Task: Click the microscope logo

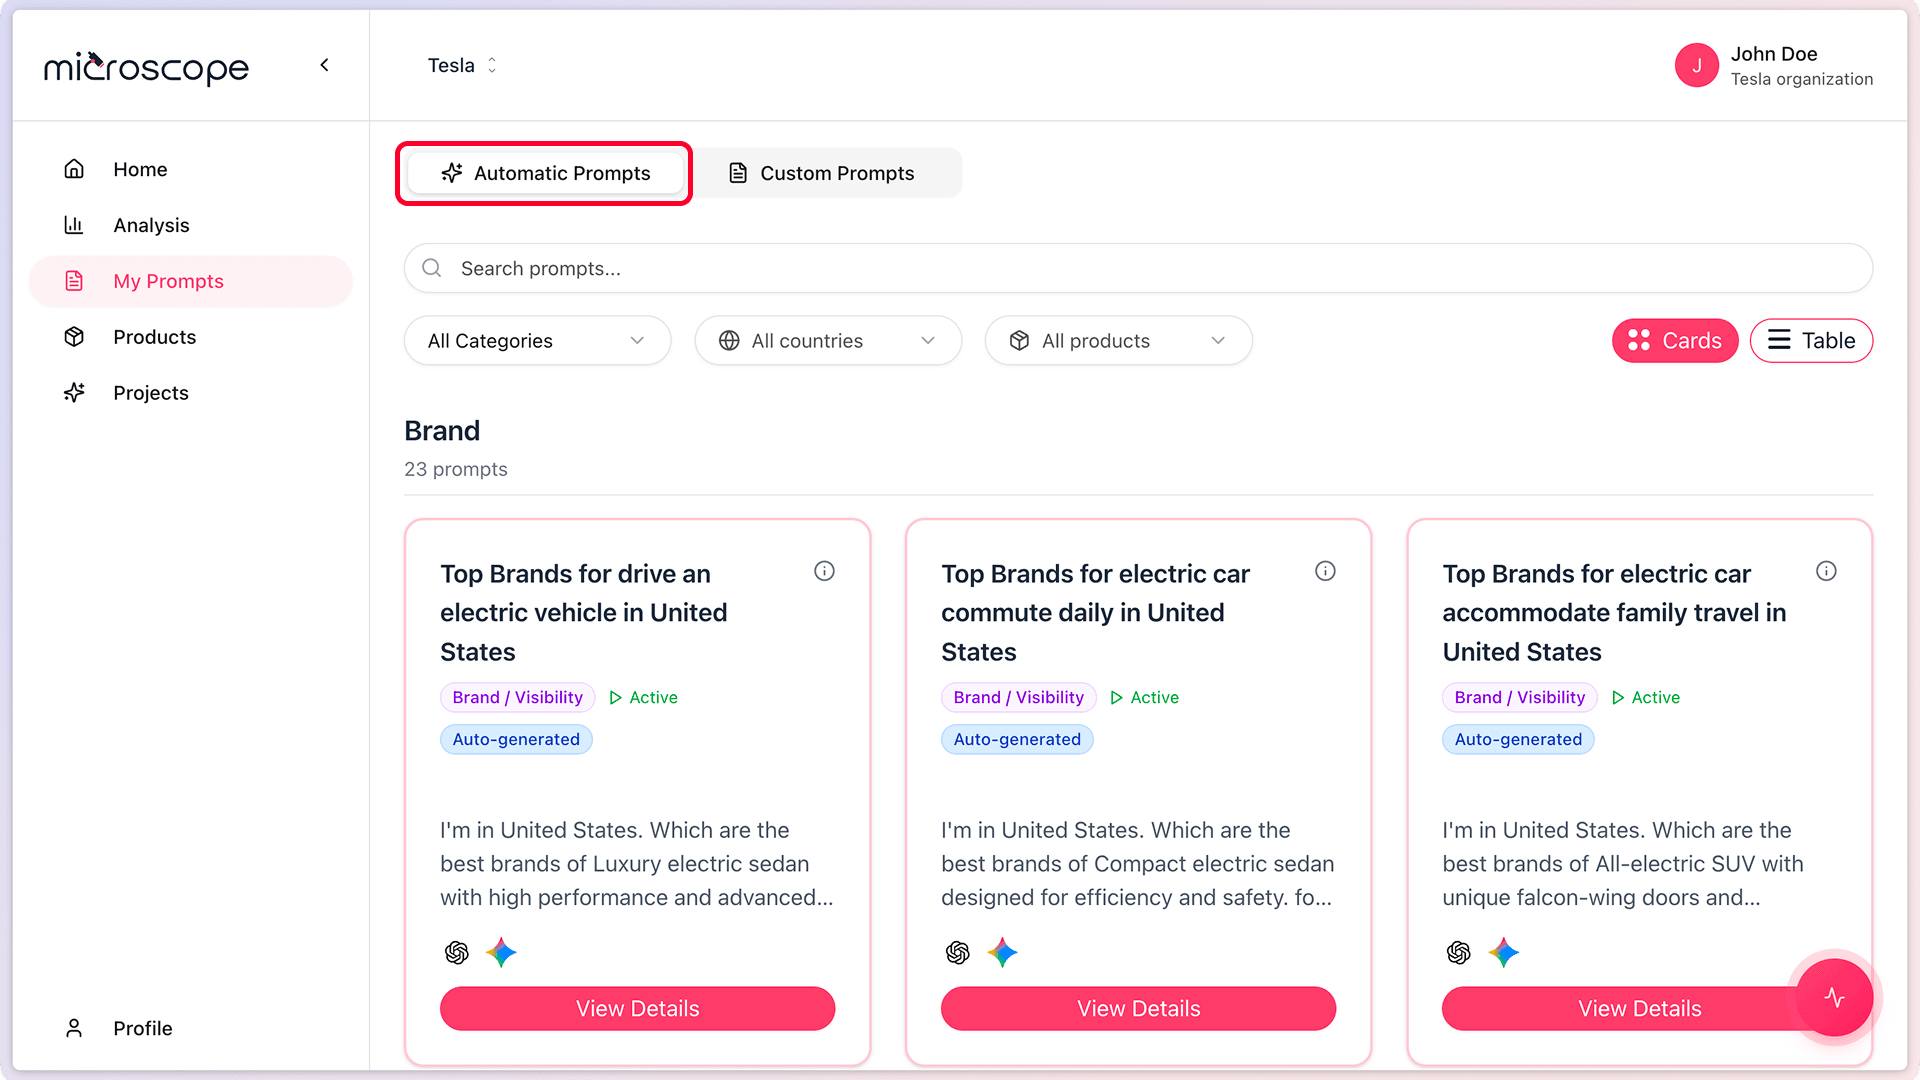Action: pos(146,67)
